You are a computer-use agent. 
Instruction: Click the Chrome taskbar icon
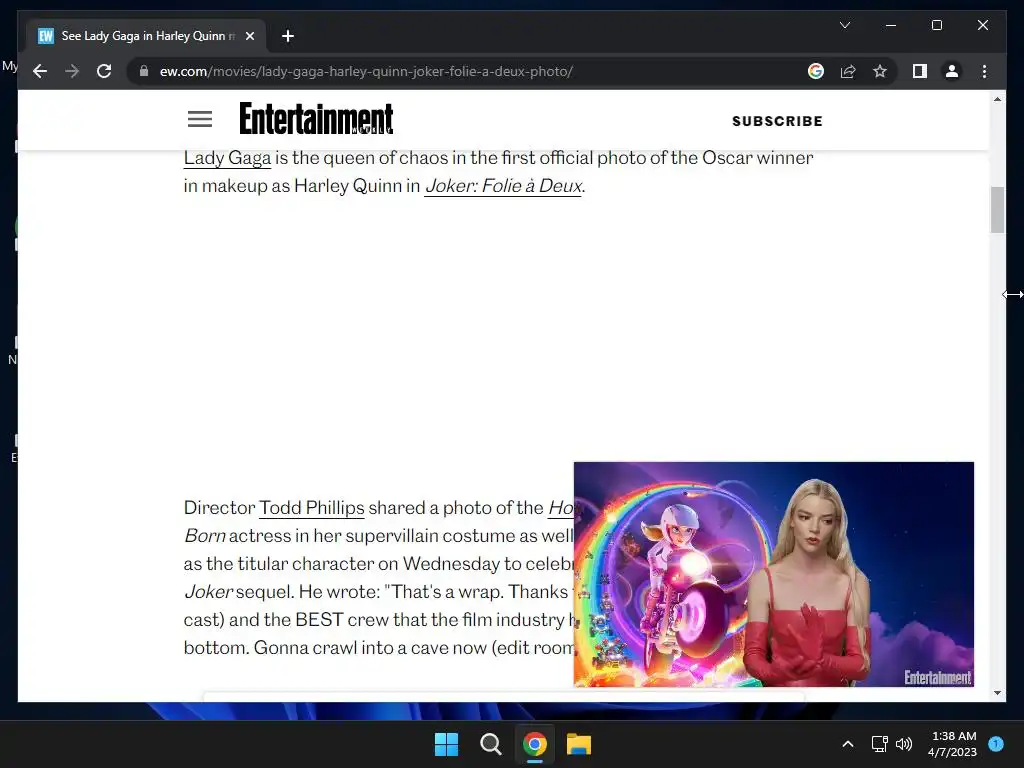[534, 744]
